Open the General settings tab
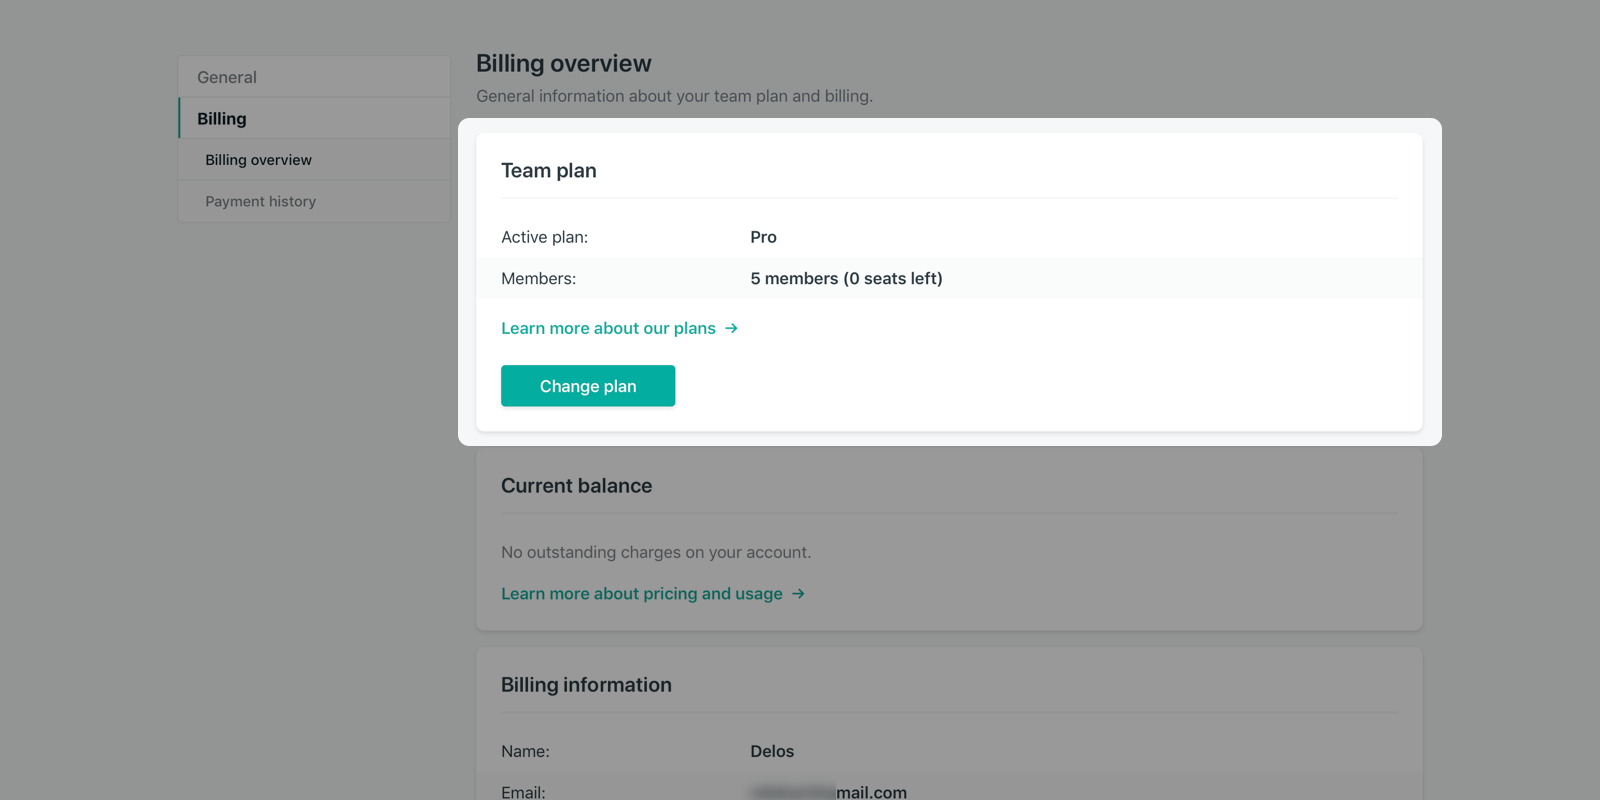The image size is (1600, 800). (x=227, y=77)
